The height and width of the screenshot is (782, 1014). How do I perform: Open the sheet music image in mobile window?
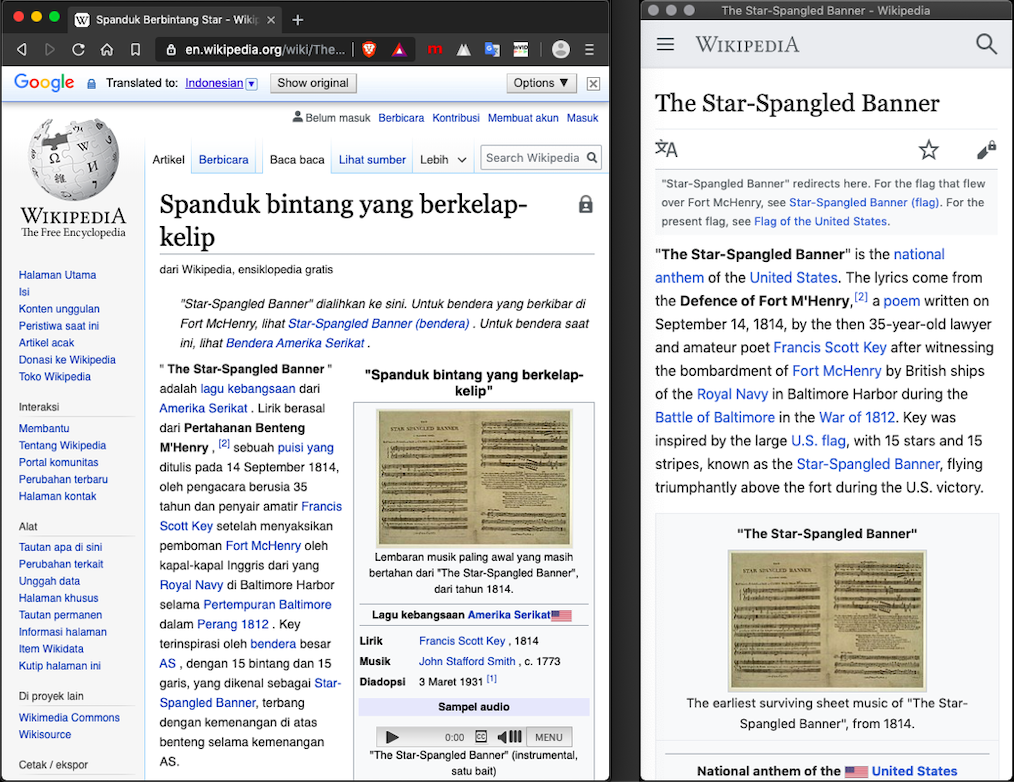coord(827,621)
